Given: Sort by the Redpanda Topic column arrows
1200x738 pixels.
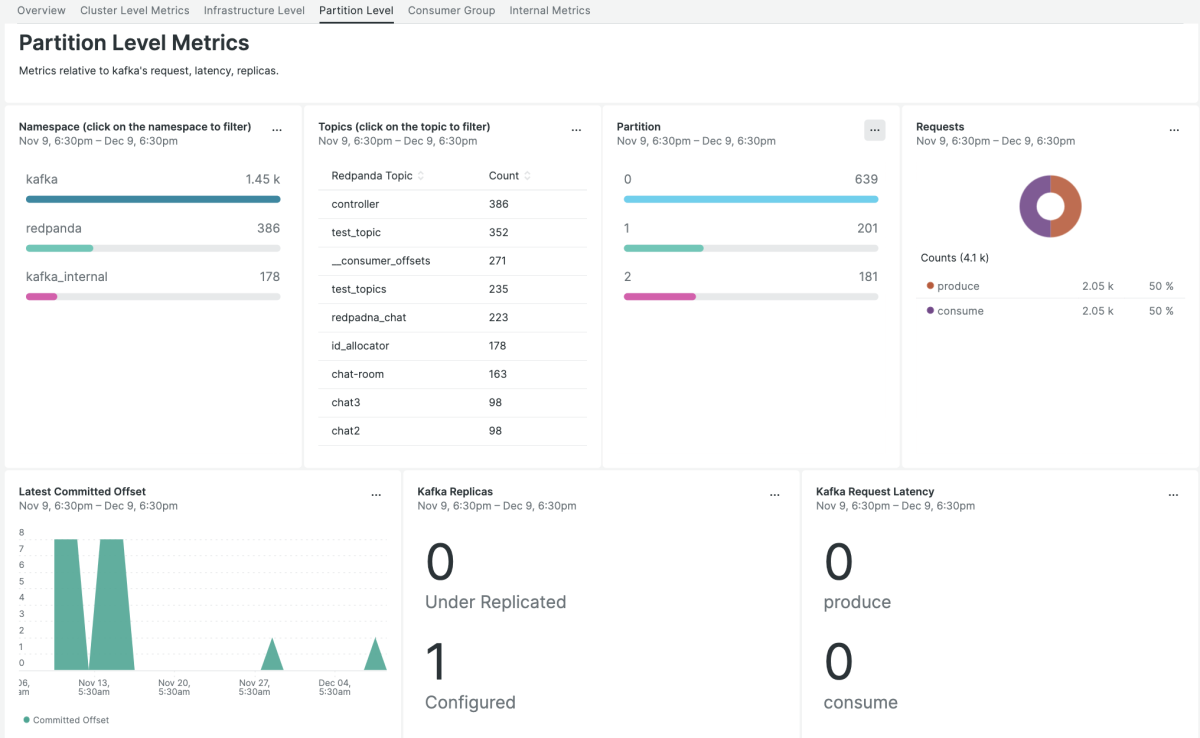Looking at the screenshot, I should click(421, 176).
